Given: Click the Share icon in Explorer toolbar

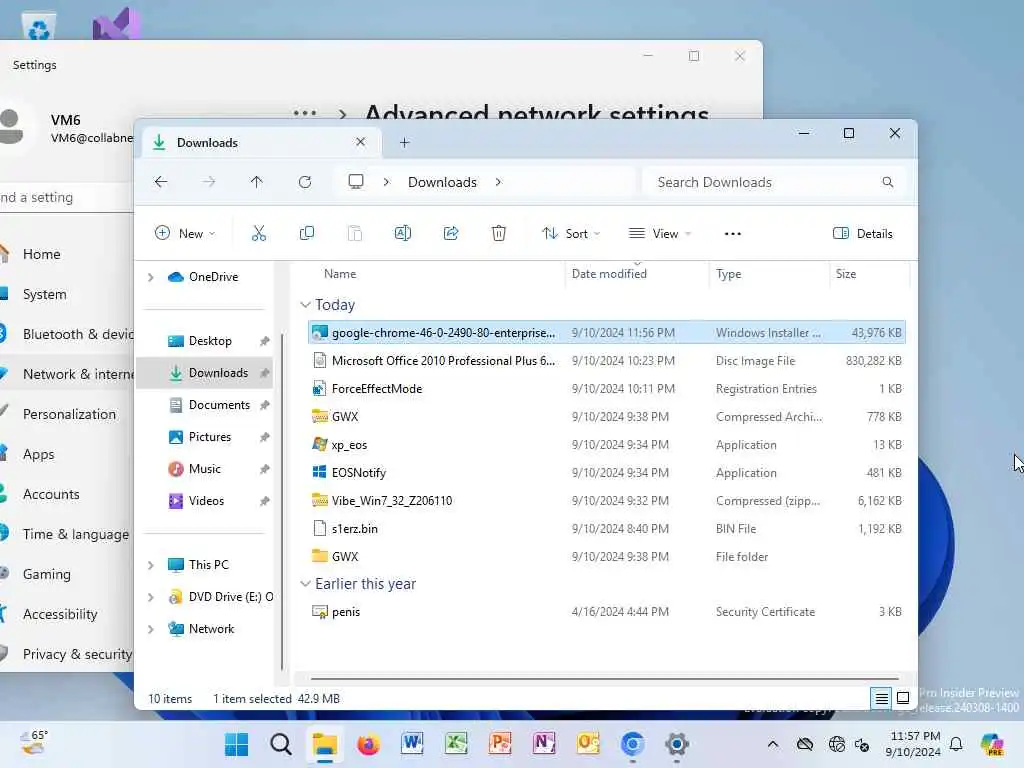Looking at the screenshot, I should (x=451, y=233).
